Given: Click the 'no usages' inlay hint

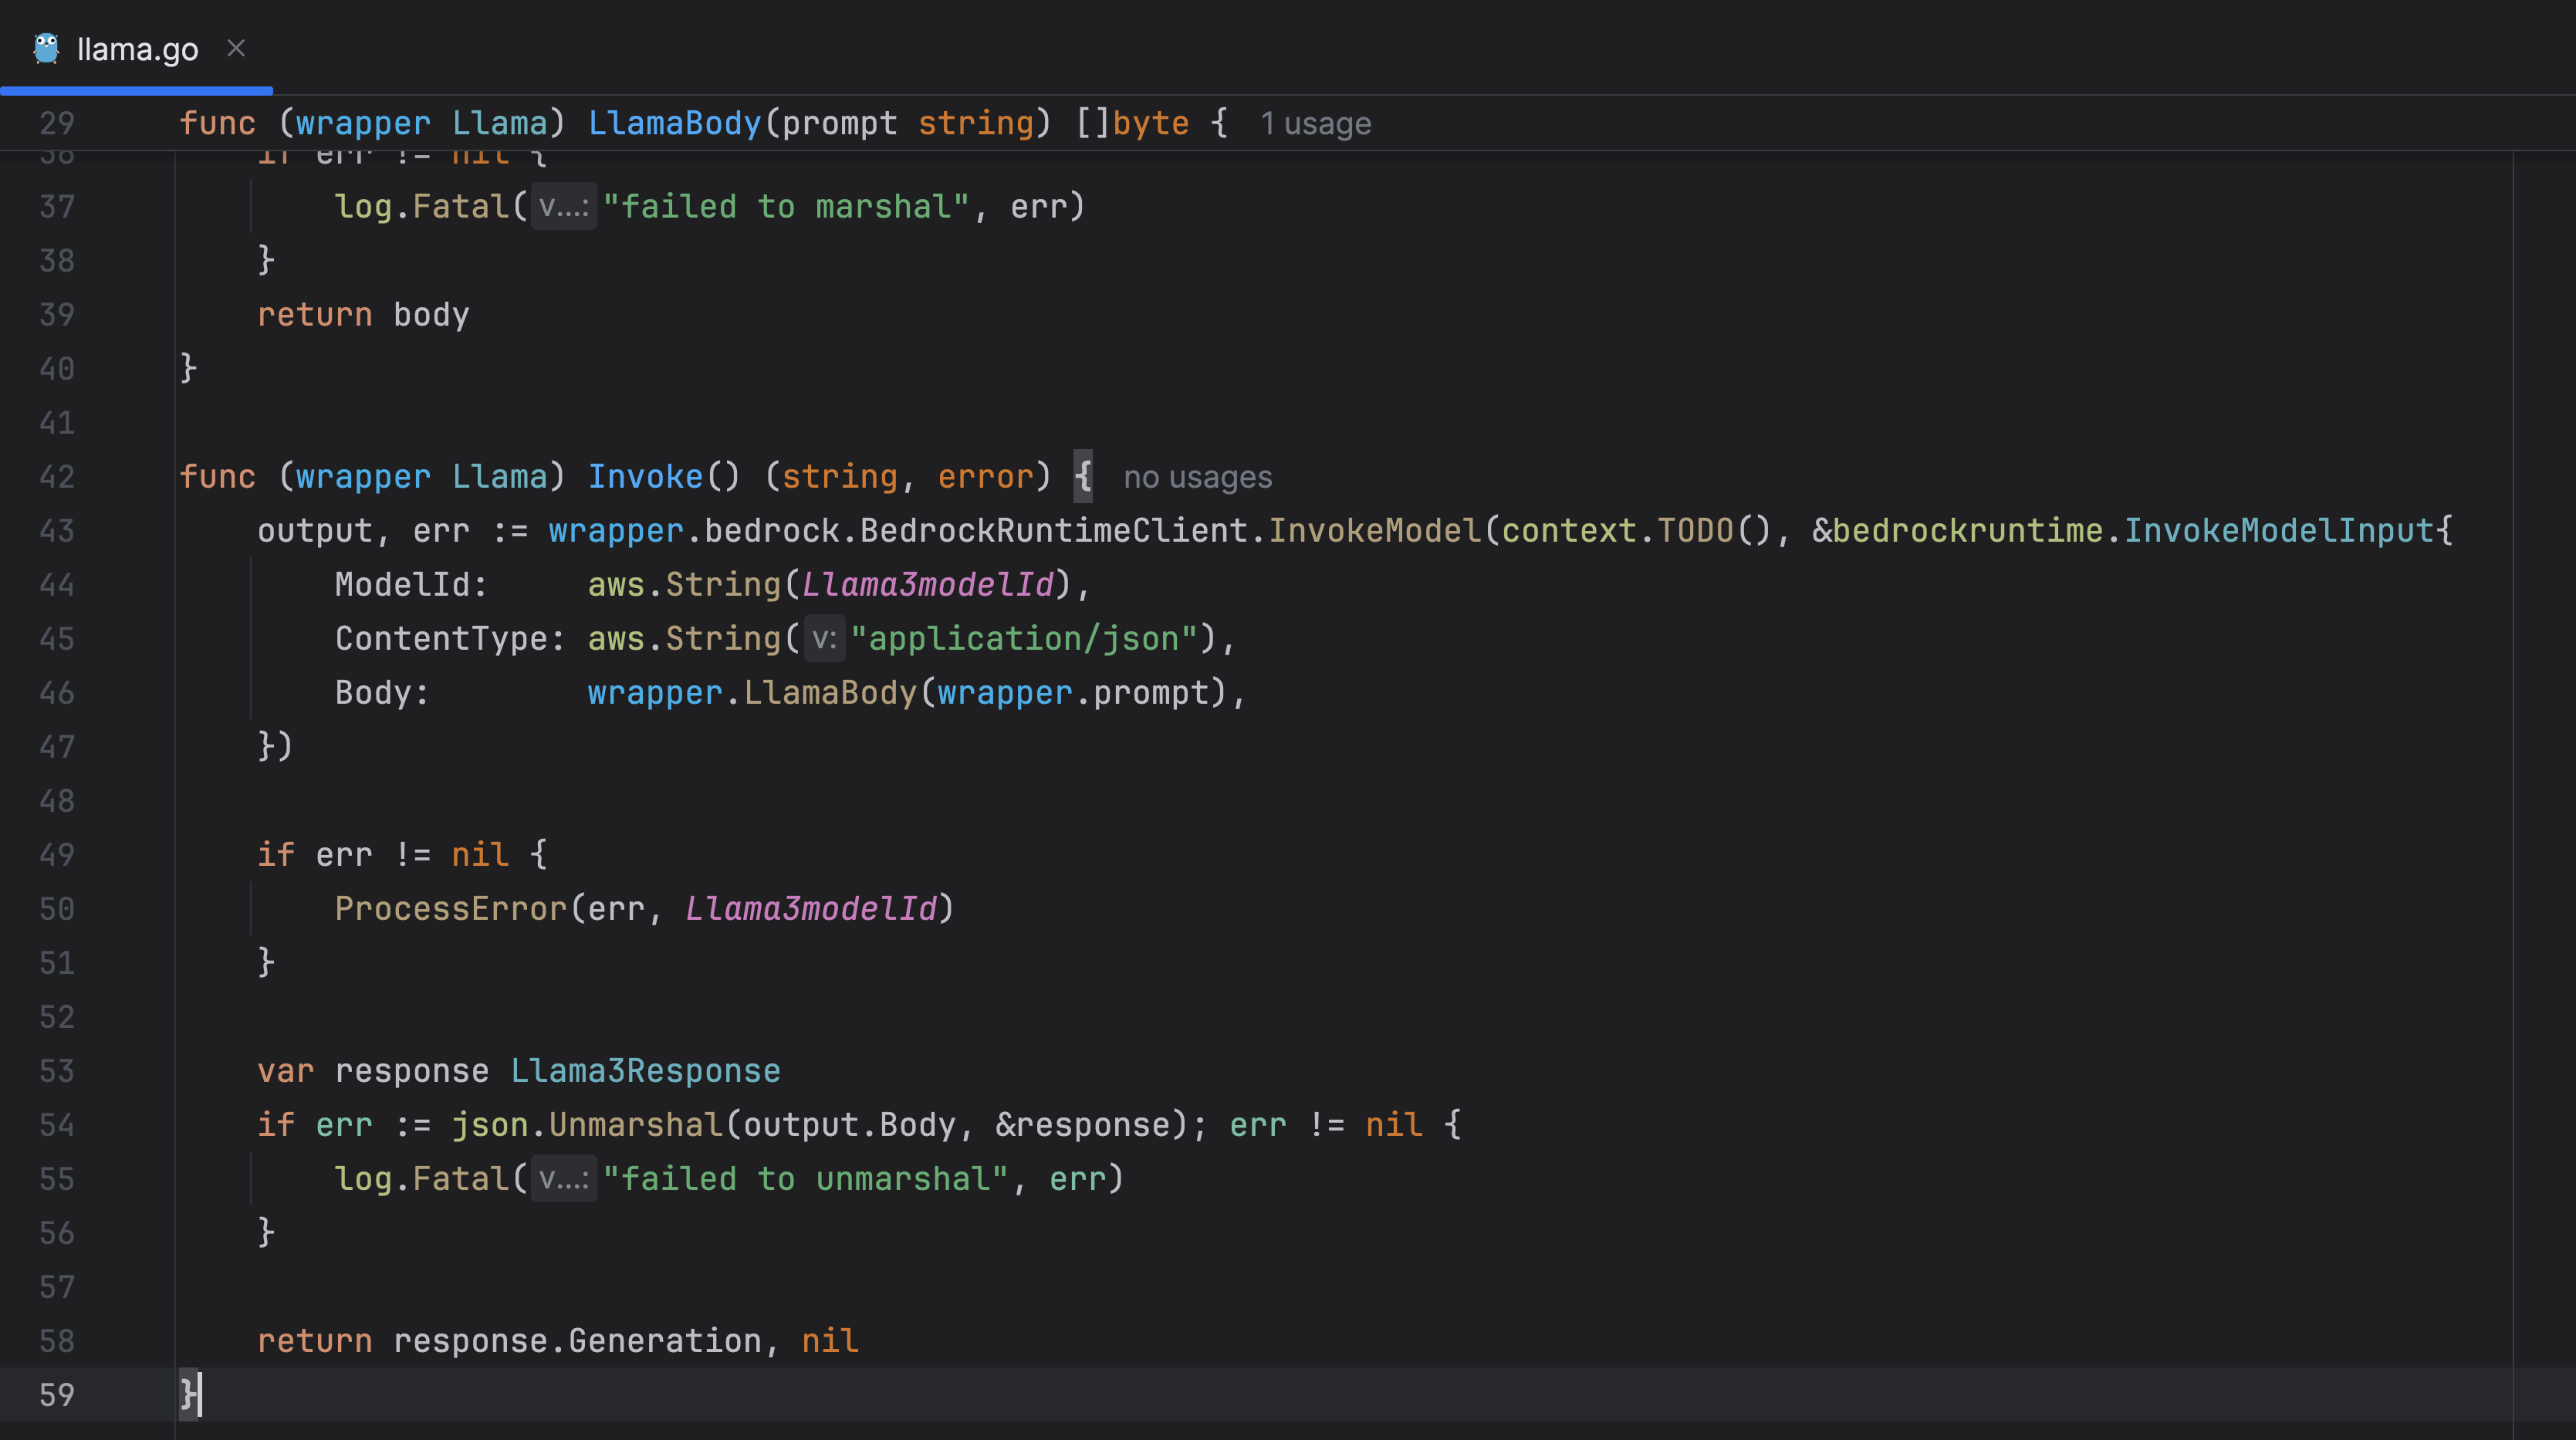Looking at the screenshot, I should pos(1197,478).
